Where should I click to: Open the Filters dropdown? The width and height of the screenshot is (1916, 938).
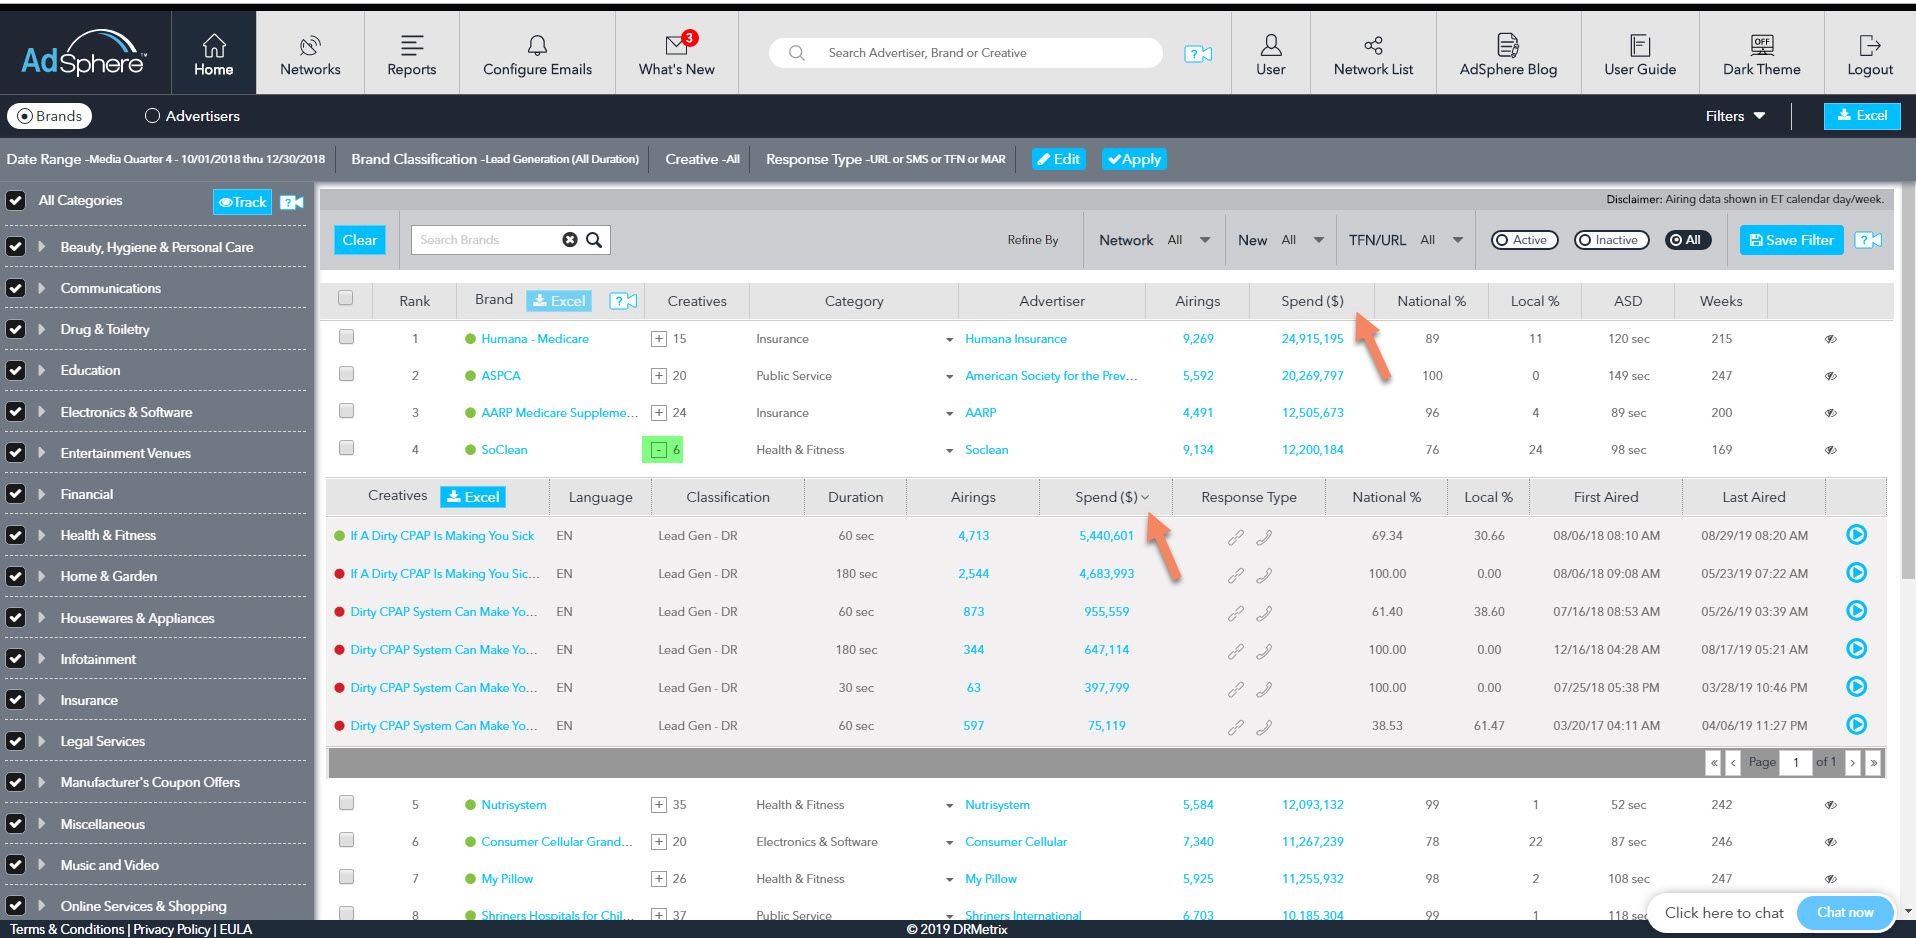(1735, 116)
